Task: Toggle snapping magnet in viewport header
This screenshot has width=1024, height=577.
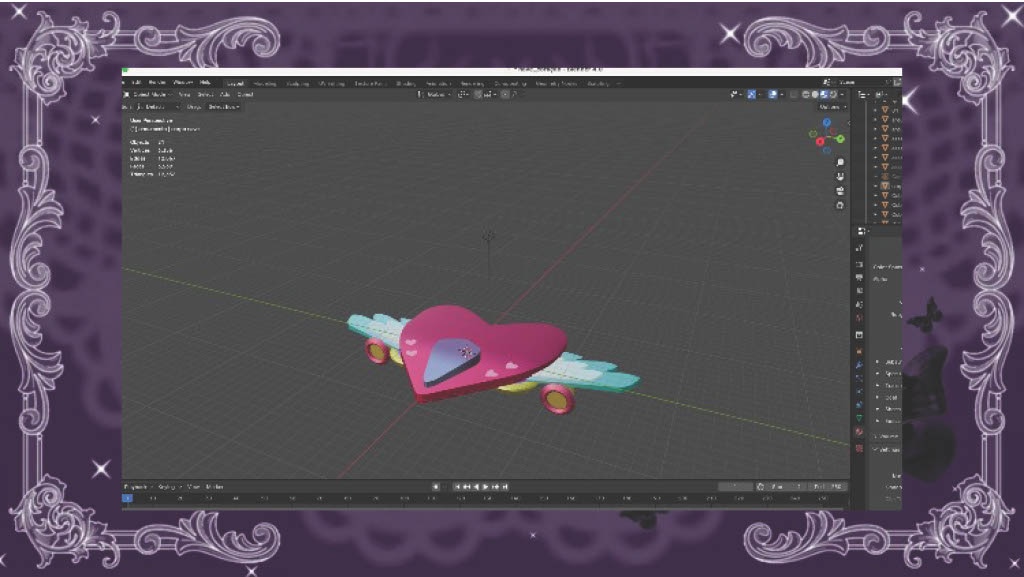Action: click(478, 95)
